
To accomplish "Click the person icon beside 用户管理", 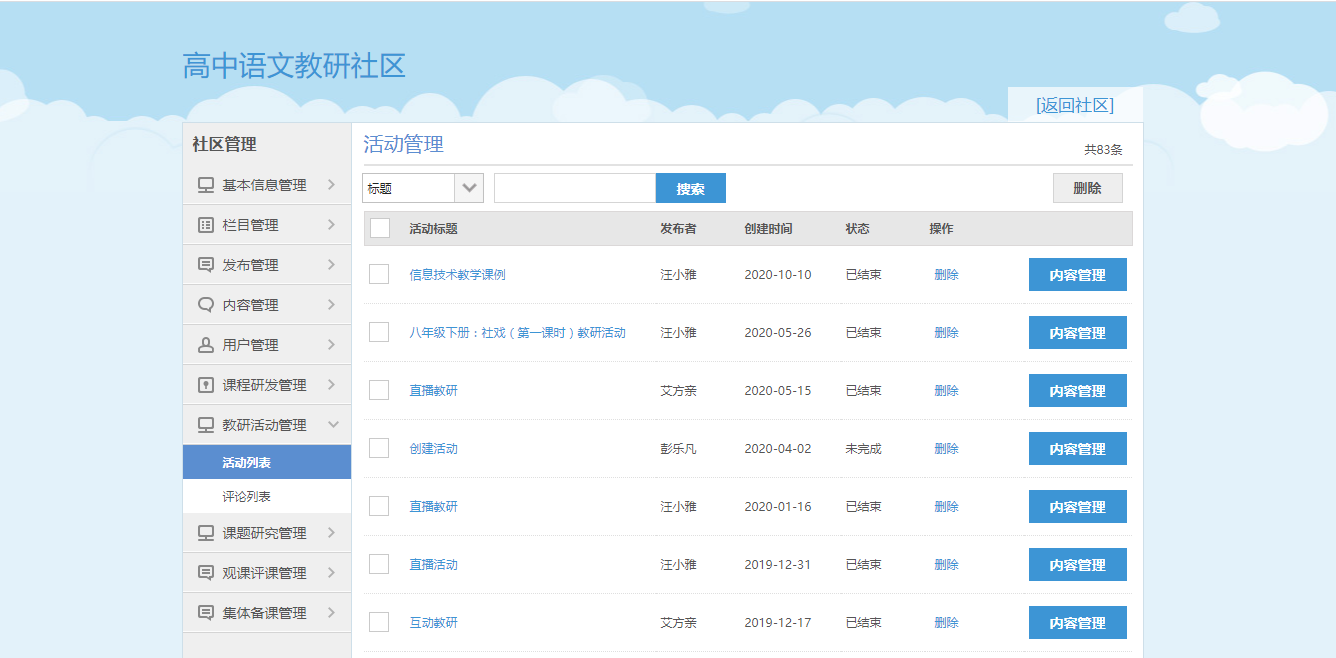I will [206, 345].
